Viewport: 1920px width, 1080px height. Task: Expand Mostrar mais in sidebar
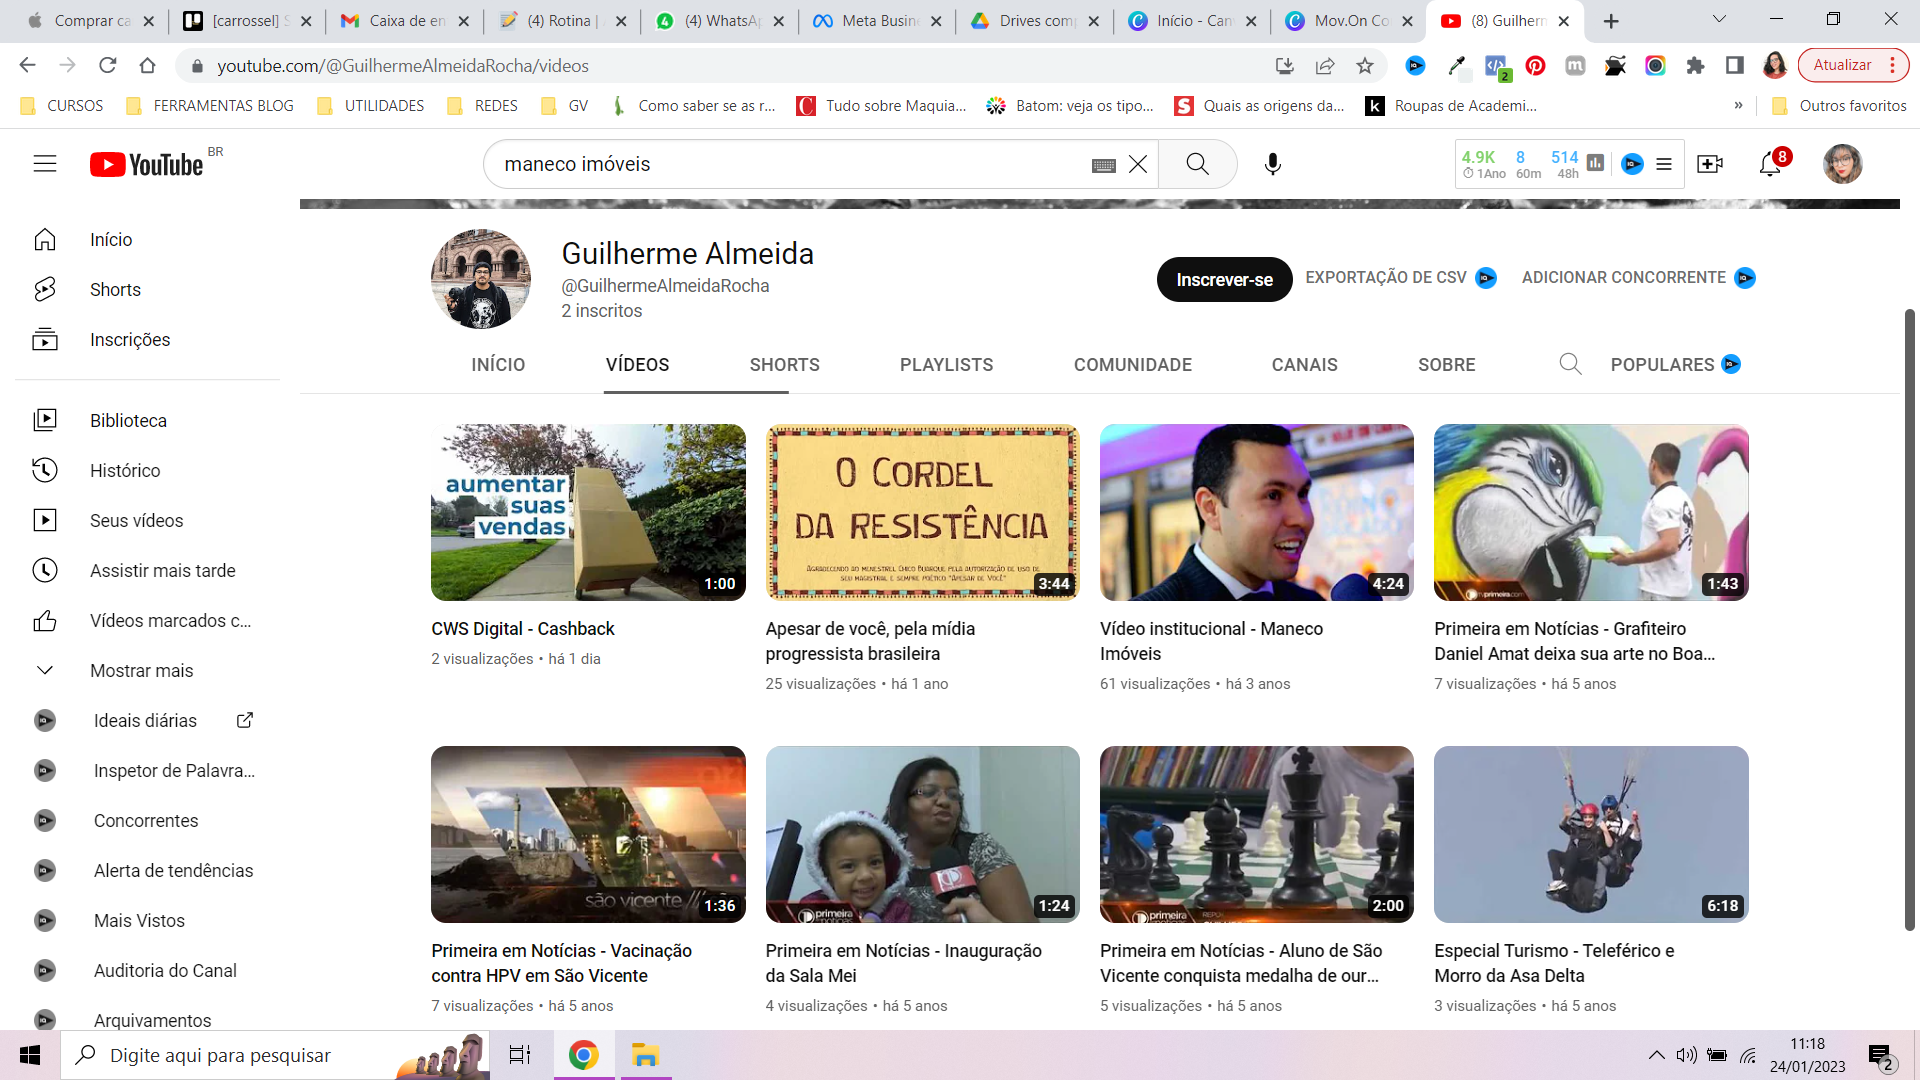(x=141, y=671)
